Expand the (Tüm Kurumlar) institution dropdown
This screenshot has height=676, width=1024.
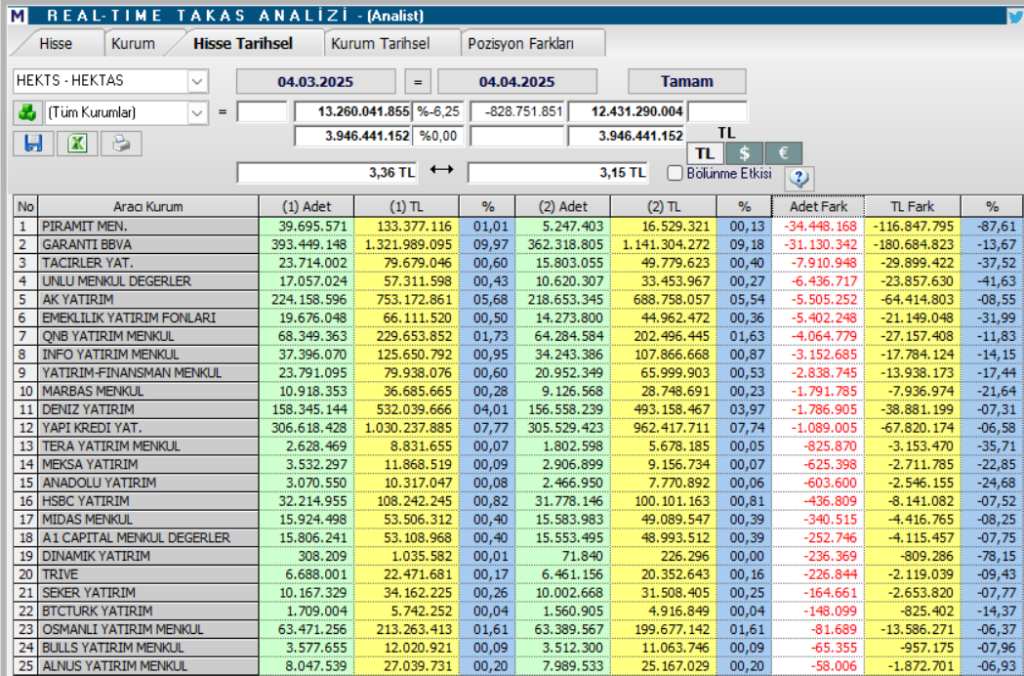pos(197,113)
